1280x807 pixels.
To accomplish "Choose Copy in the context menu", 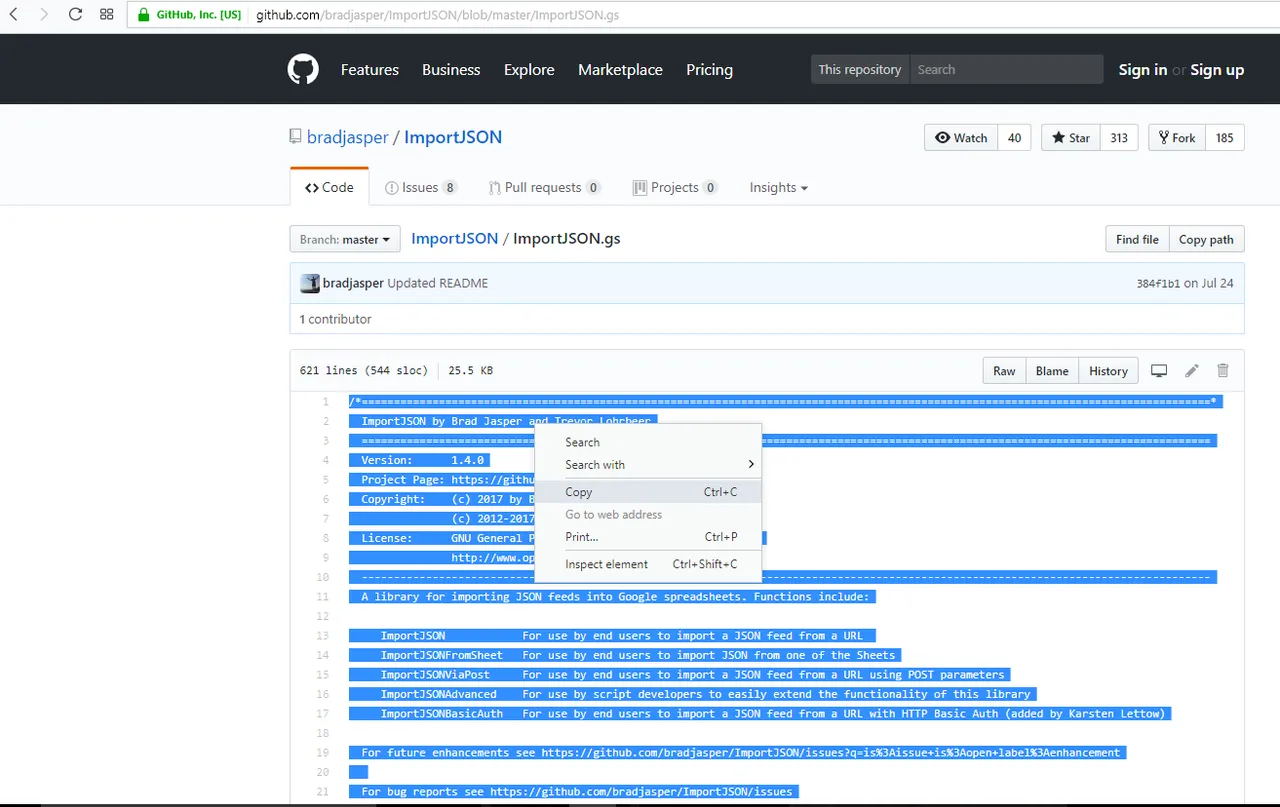I will click(648, 492).
